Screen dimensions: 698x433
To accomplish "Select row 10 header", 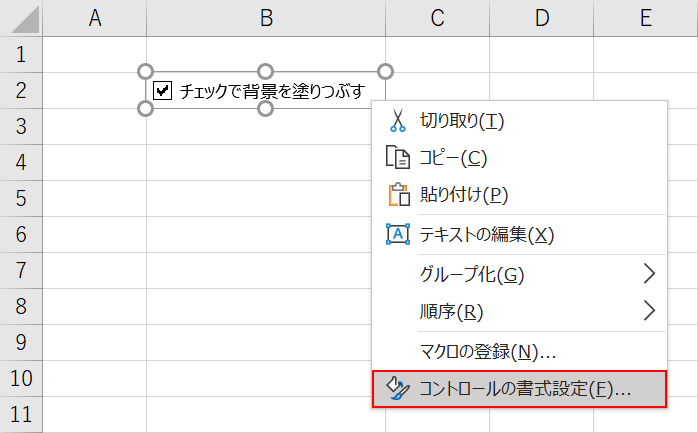I will click(x=21, y=379).
